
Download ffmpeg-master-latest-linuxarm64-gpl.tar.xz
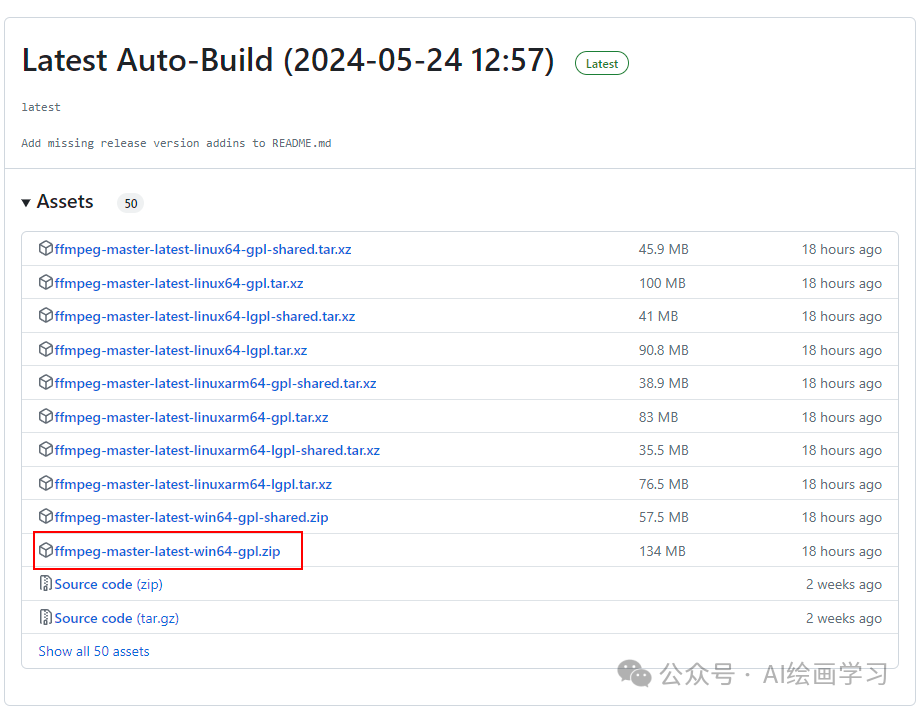click(x=191, y=417)
